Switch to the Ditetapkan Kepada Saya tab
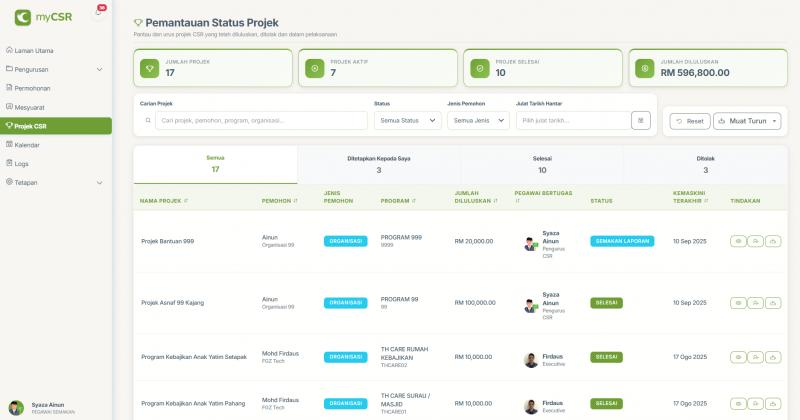This screenshot has width=800, height=420. click(378, 164)
